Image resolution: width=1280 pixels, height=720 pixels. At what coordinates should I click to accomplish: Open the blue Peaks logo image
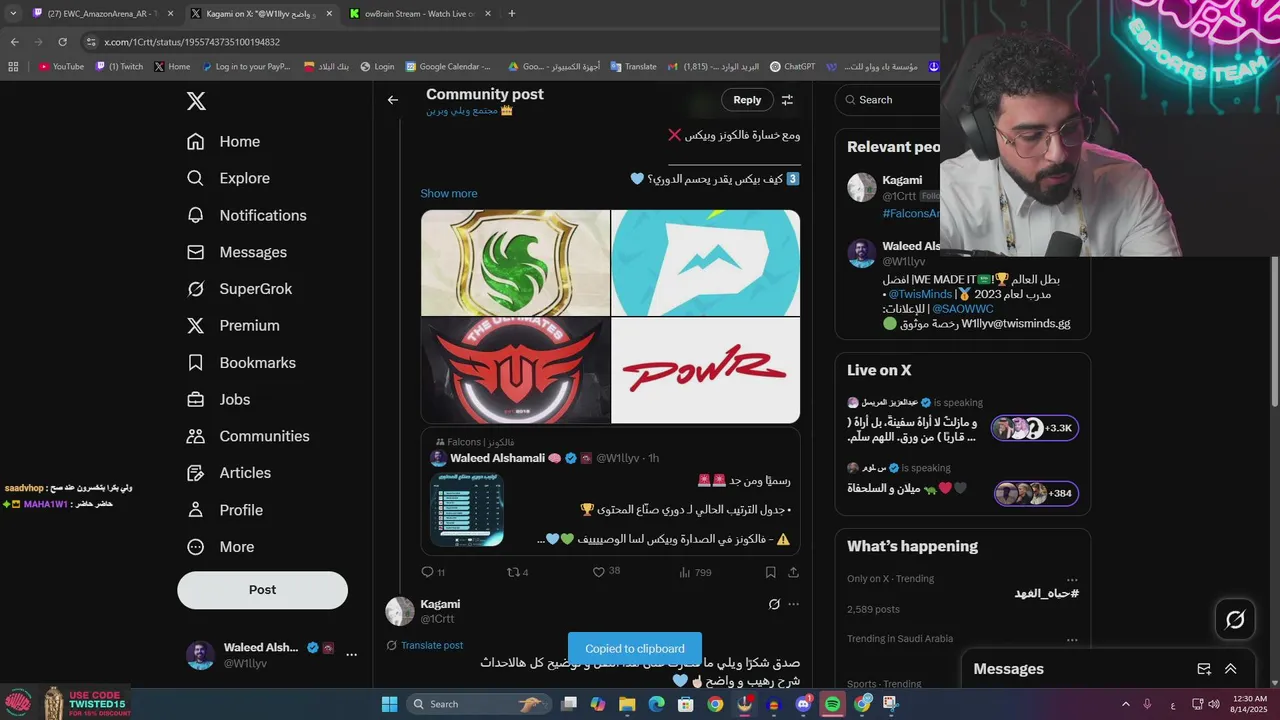click(x=705, y=263)
